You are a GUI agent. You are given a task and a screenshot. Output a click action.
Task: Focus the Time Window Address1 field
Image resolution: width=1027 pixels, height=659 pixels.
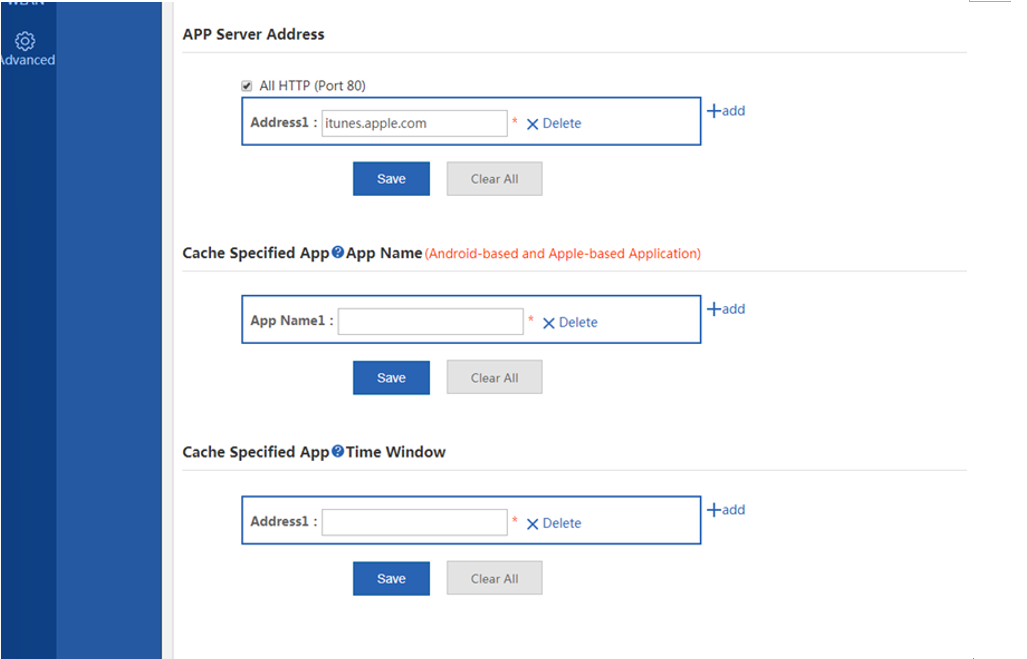pos(415,522)
